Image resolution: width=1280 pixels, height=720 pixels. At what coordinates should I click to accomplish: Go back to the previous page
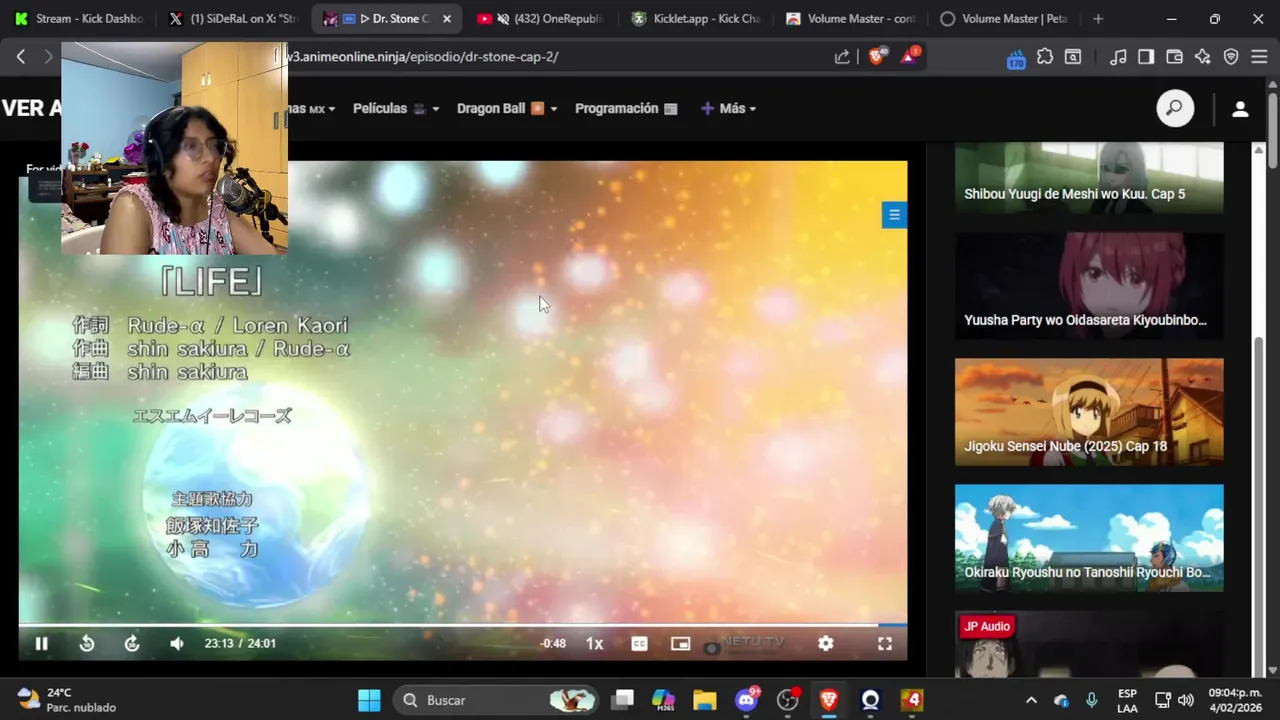(x=21, y=57)
